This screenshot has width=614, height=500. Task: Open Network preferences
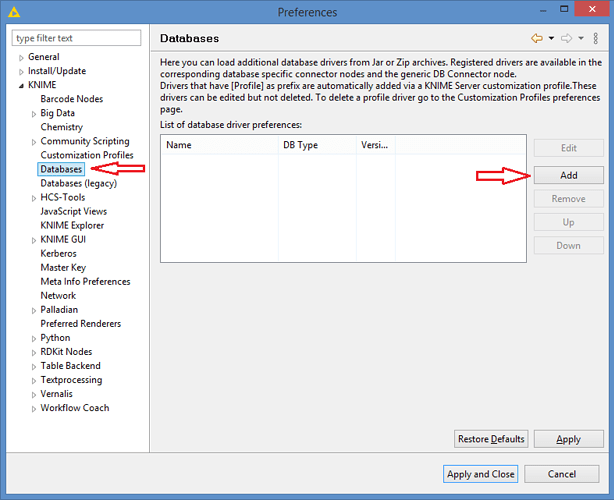58,296
